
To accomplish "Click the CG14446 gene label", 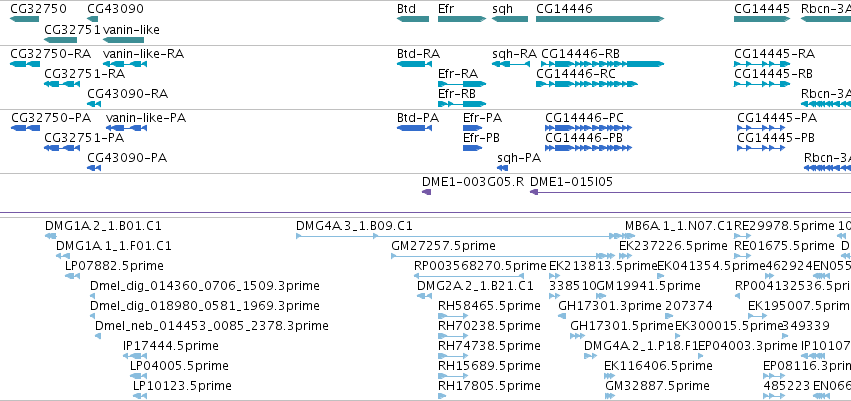I will [564, 9].
